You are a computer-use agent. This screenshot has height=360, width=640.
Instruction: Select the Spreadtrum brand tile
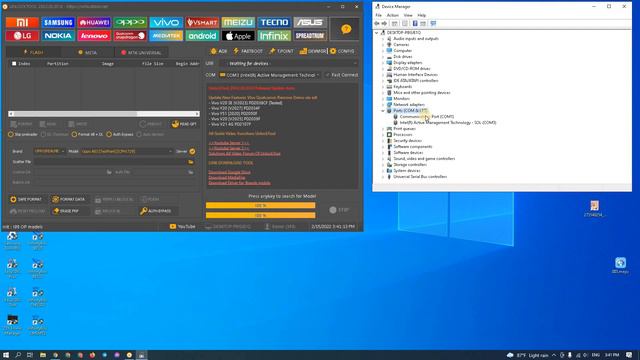click(x=310, y=36)
